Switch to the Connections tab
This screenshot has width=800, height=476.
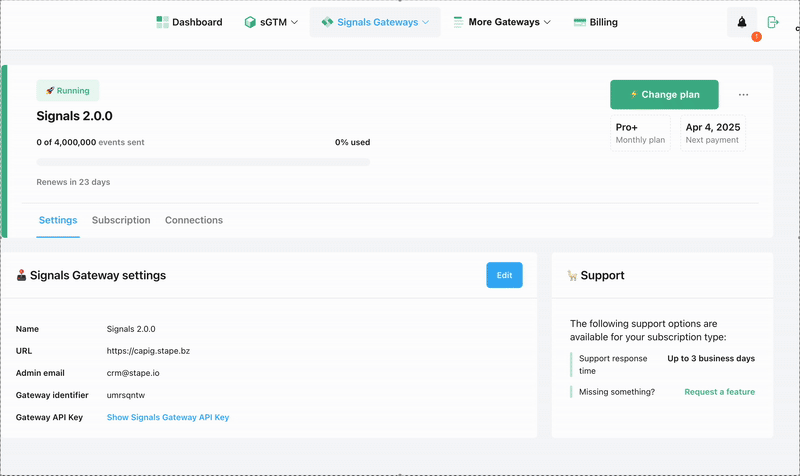(194, 220)
